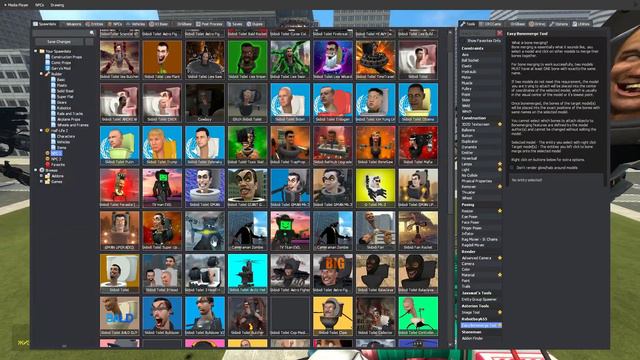Select the Skibidi Toilet Biden spawn icon

(x=290, y=102)
